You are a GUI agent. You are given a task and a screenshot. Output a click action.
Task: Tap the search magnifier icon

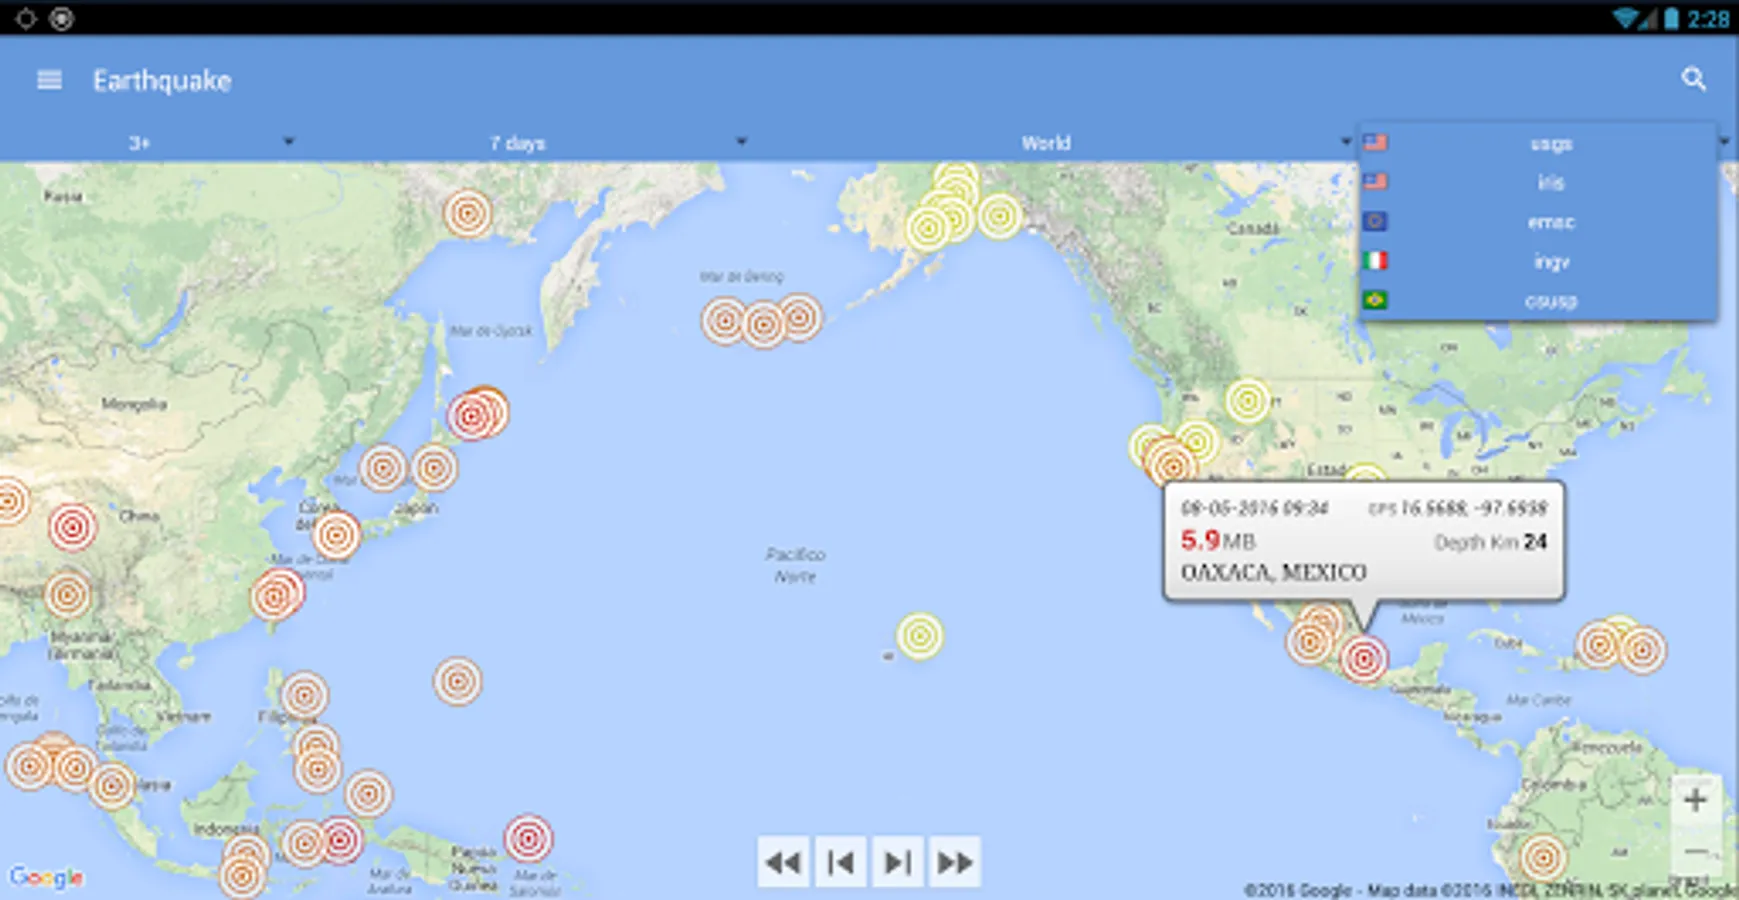pos(1693,79)
